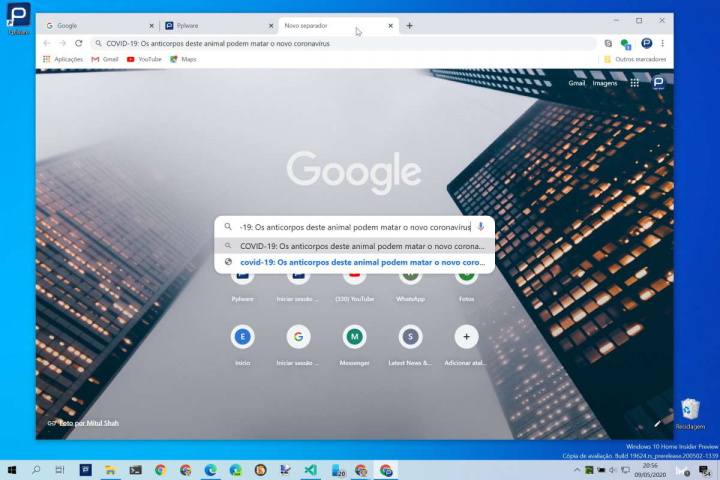
Task: Open the Gmail link at top right
Action: click(x=577, y=83)
